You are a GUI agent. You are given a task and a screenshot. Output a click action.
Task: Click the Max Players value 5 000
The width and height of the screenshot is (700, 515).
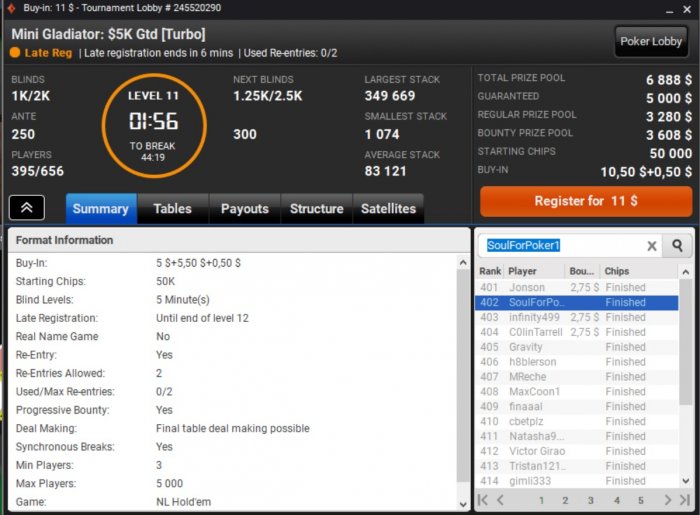pos(169,483)
